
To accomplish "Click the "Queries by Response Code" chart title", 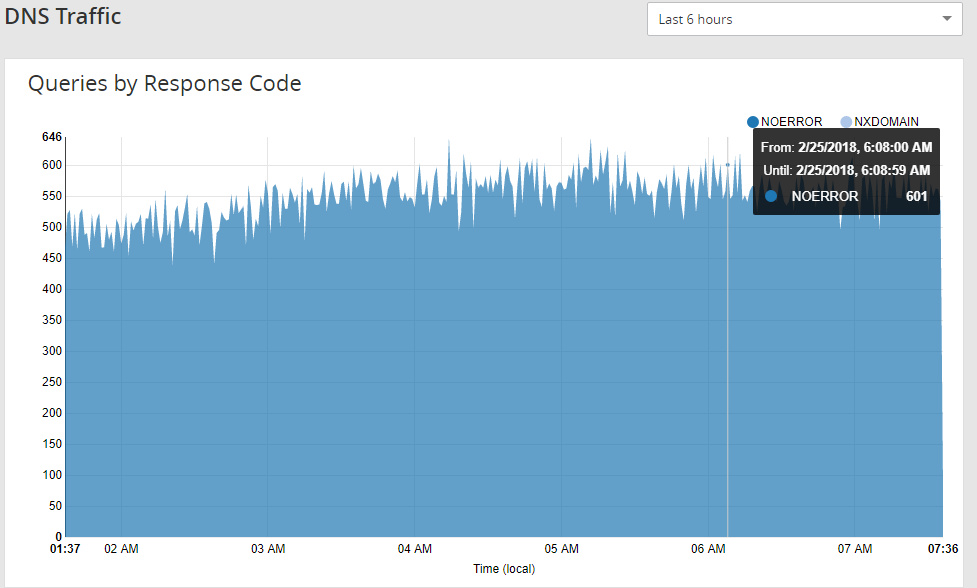I will 164,84.
